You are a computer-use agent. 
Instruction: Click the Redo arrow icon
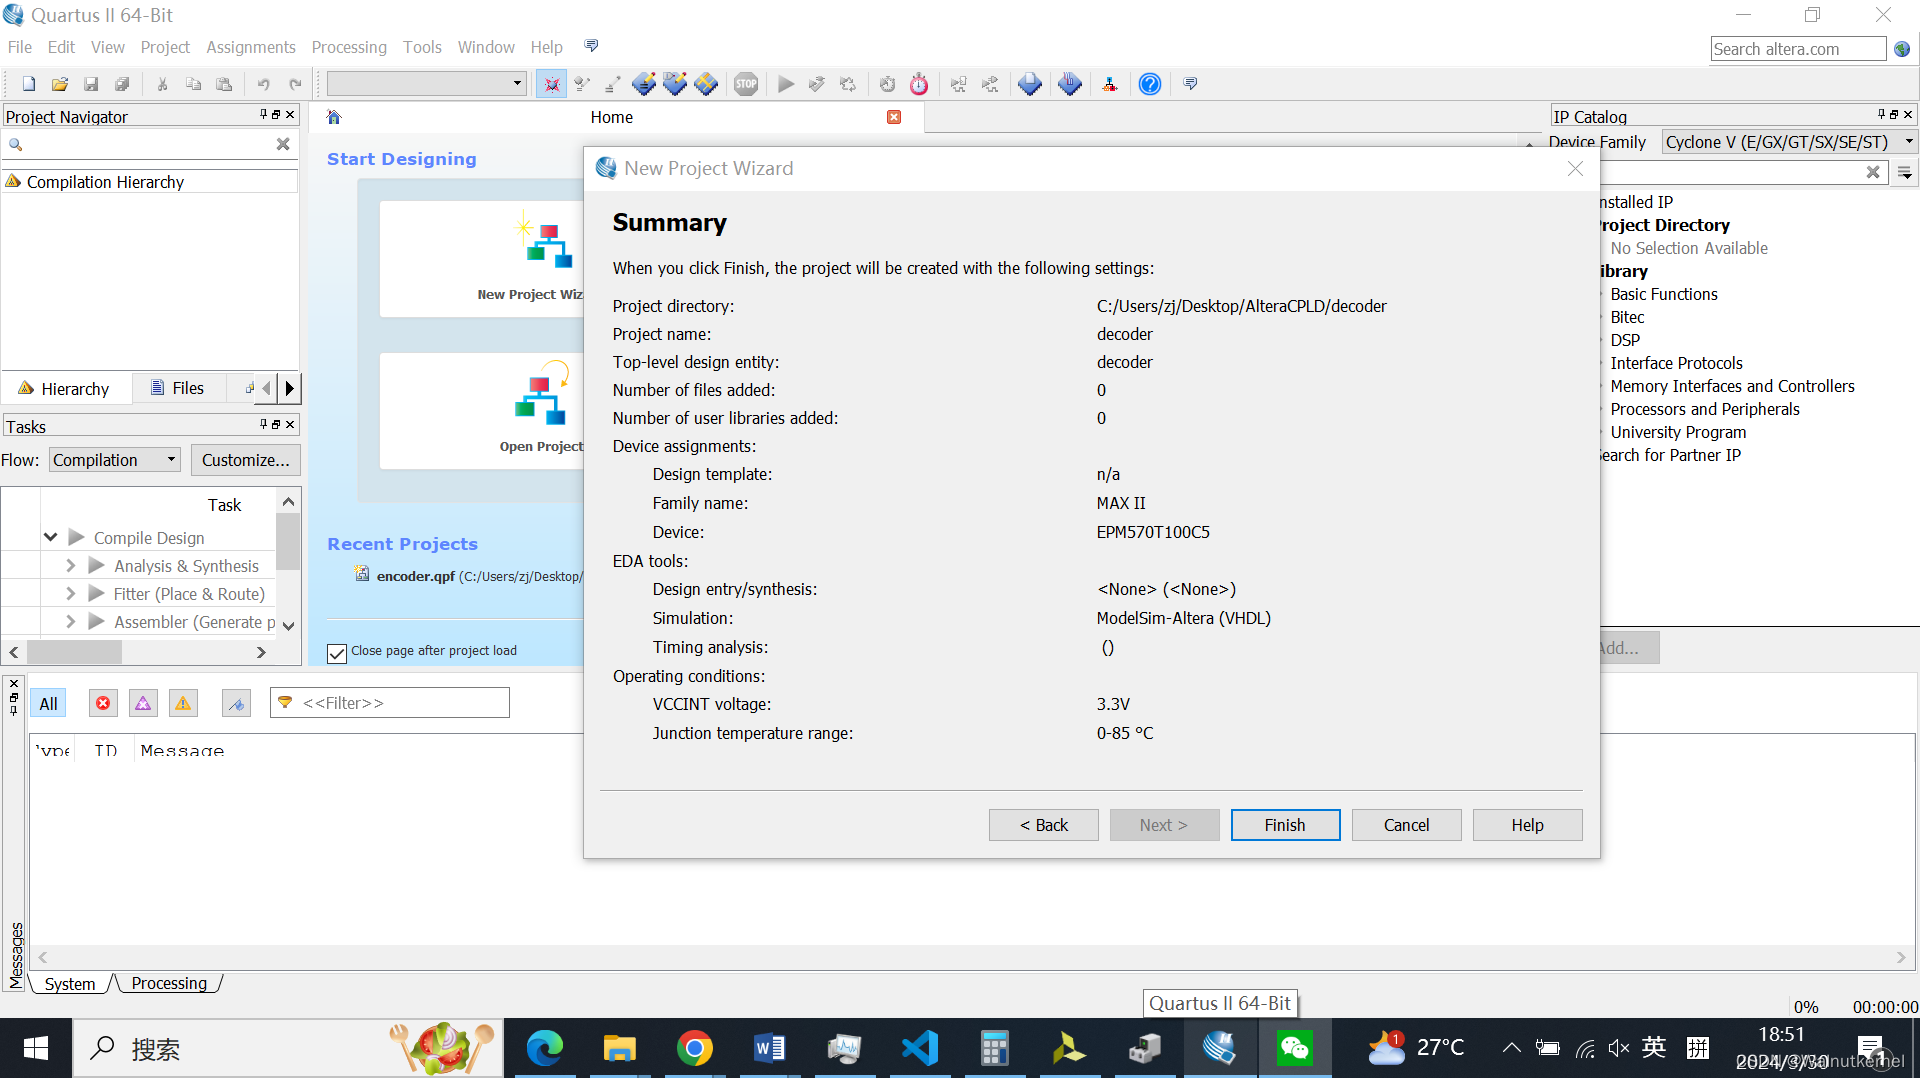[x=295, y=84]
